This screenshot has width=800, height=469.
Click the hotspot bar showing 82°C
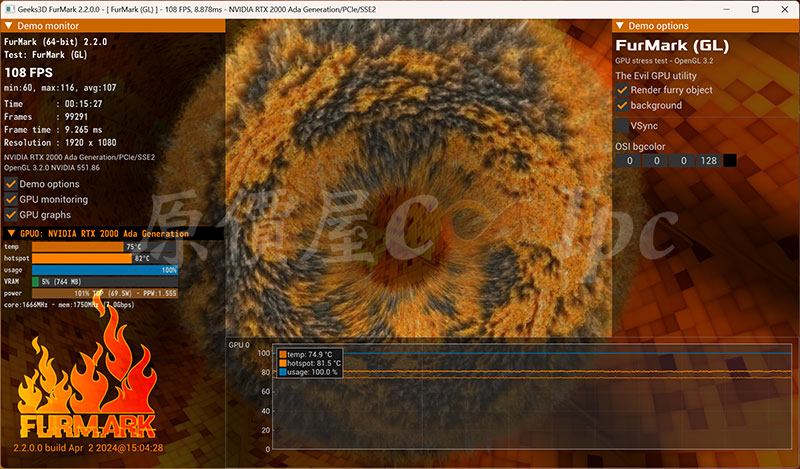coord(105,258)
